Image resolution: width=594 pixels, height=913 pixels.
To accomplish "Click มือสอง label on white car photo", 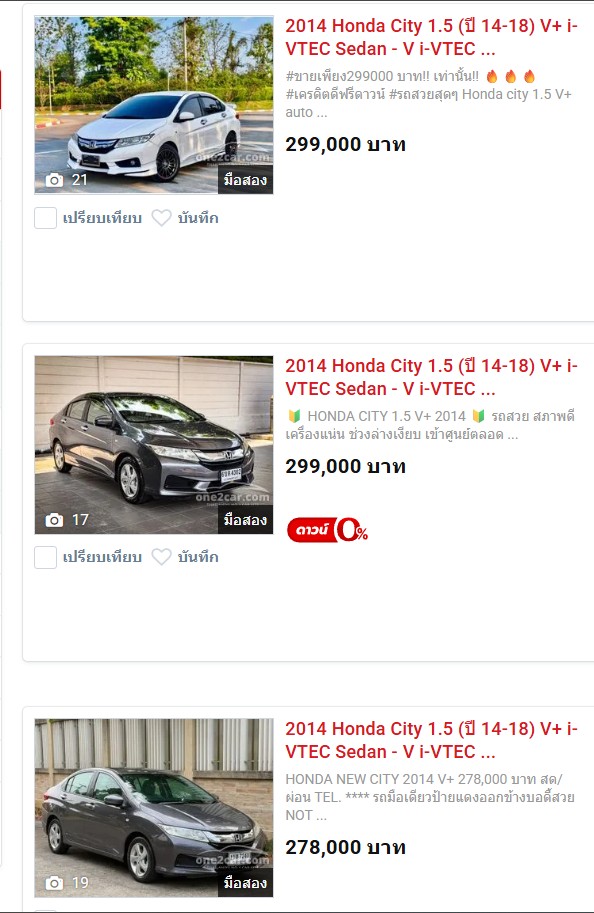I will coord(245,180).
